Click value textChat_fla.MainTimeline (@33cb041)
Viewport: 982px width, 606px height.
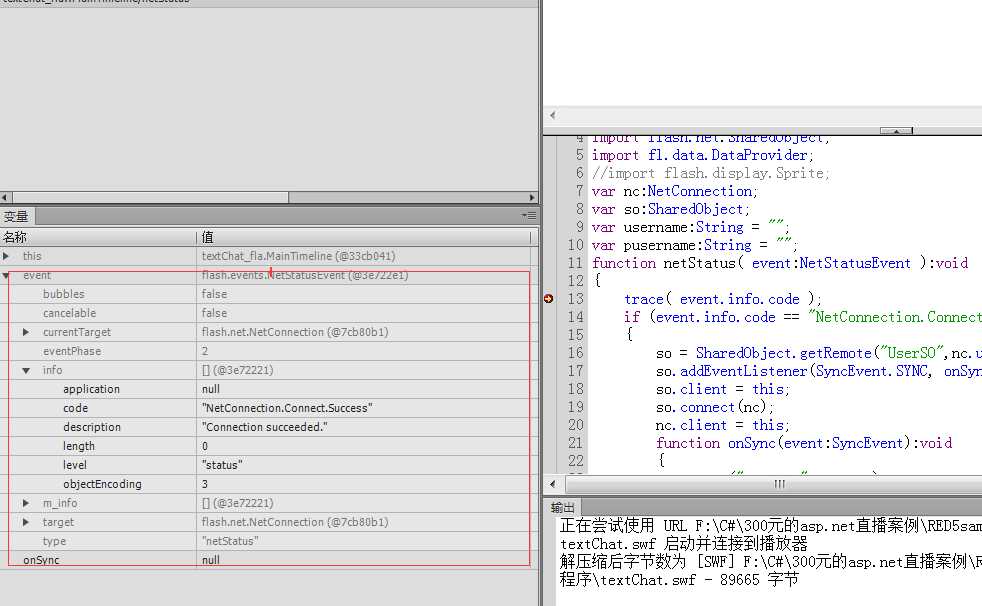pos(298,256)
